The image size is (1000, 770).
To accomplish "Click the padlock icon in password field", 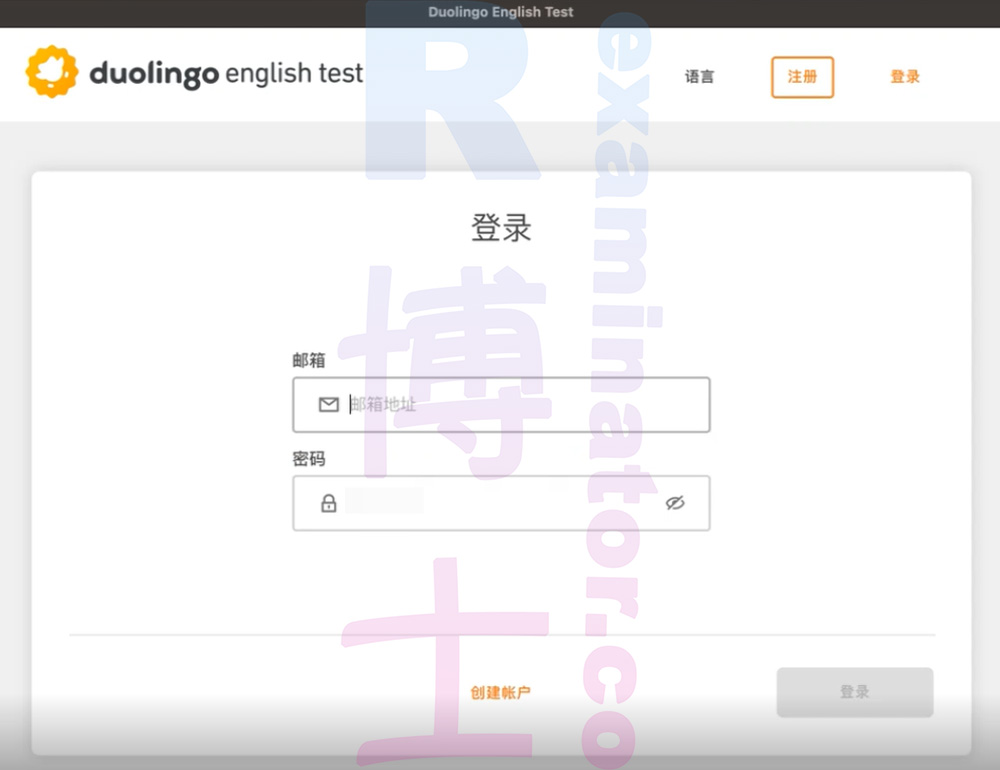I will click(328, 503).
